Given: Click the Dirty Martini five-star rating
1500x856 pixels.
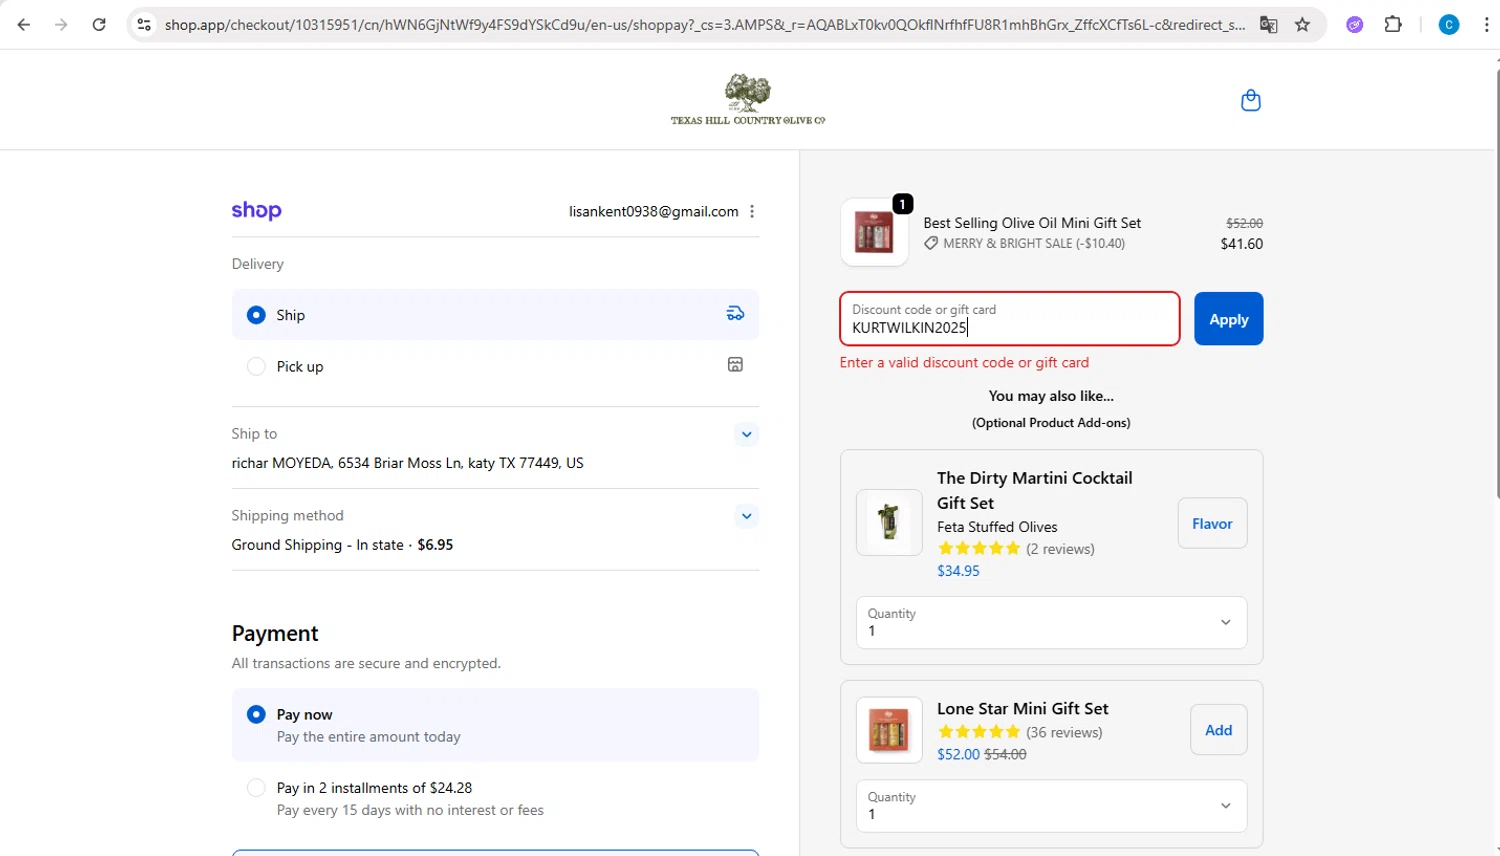Looking at the screenshot, I should point(978,548).
